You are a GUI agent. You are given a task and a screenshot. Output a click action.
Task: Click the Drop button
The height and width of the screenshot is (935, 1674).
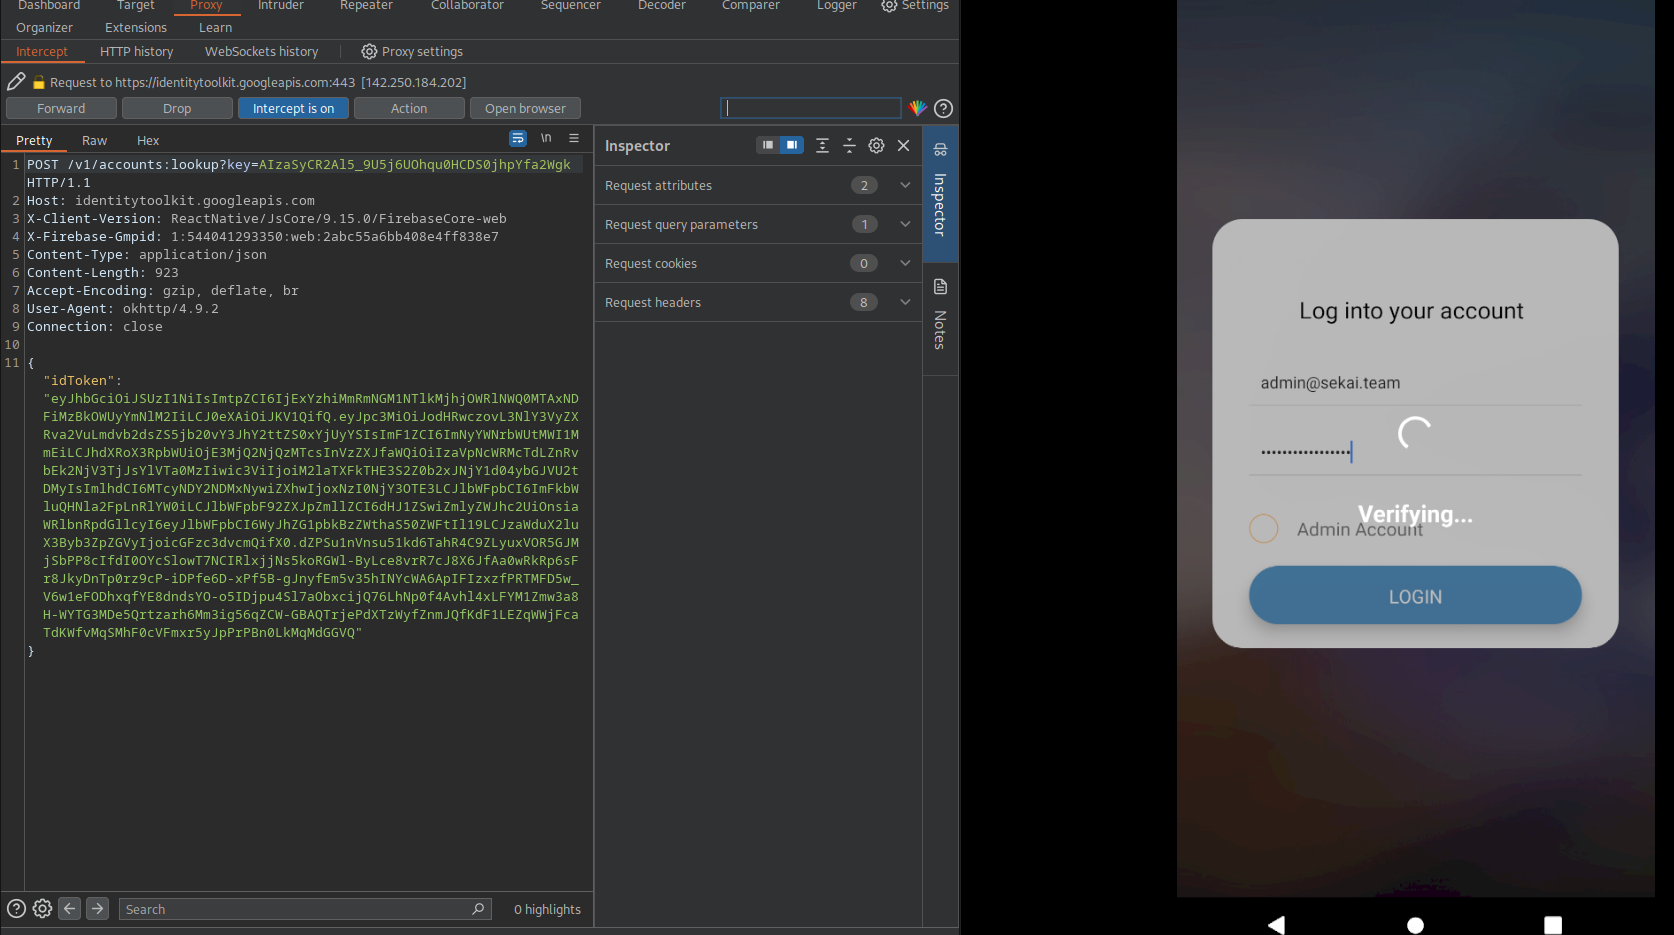pos(177,108)
